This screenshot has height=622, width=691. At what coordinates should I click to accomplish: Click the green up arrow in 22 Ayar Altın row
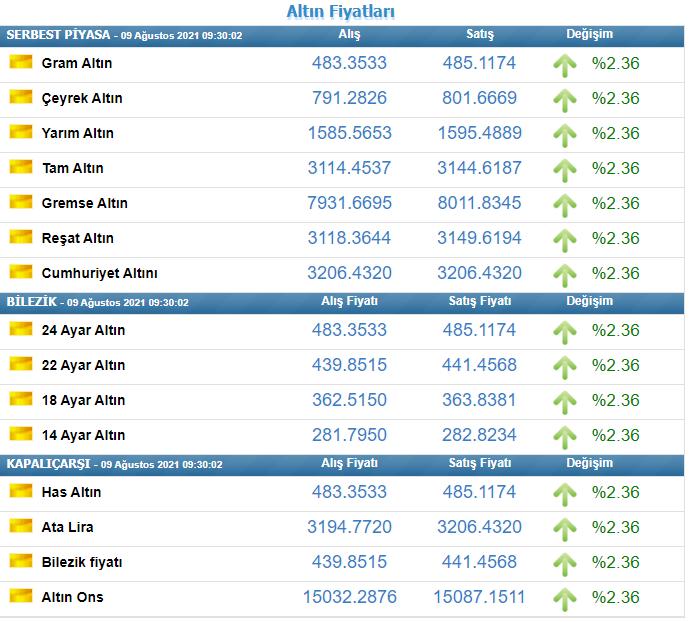tap(565, 368)
